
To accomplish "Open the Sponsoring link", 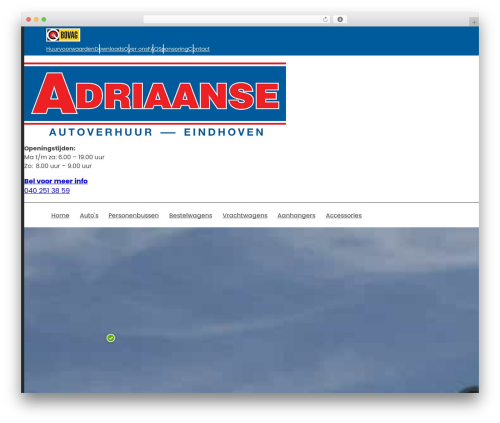I will point(173,49).
